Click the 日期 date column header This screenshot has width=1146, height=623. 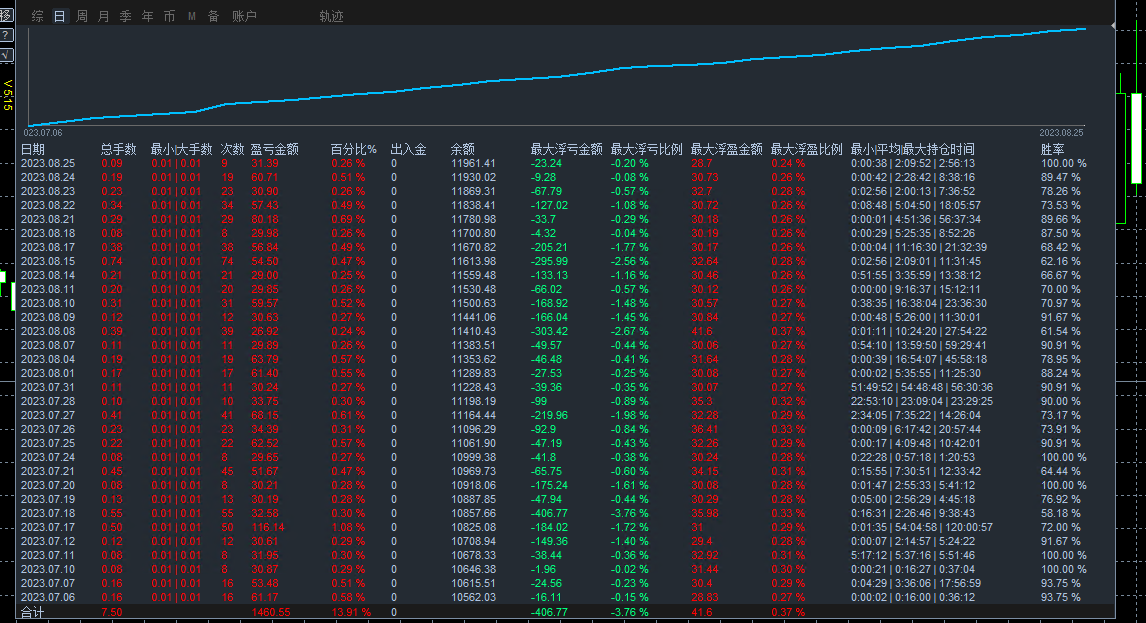pyautogui.click(x=33, y=149)
